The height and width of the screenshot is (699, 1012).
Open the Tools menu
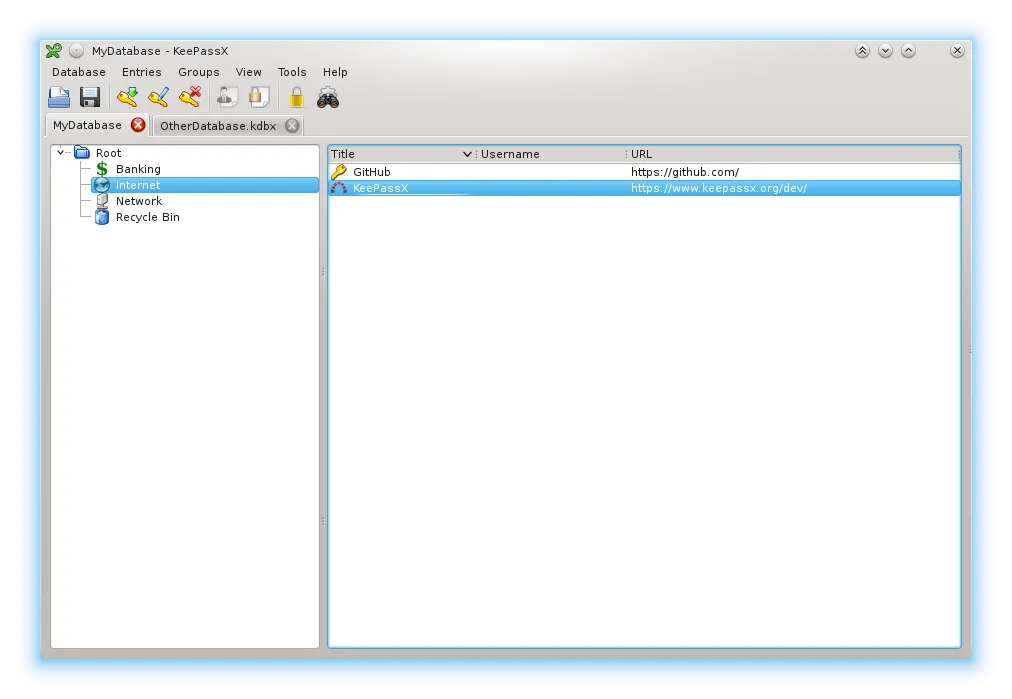point(292,72)
